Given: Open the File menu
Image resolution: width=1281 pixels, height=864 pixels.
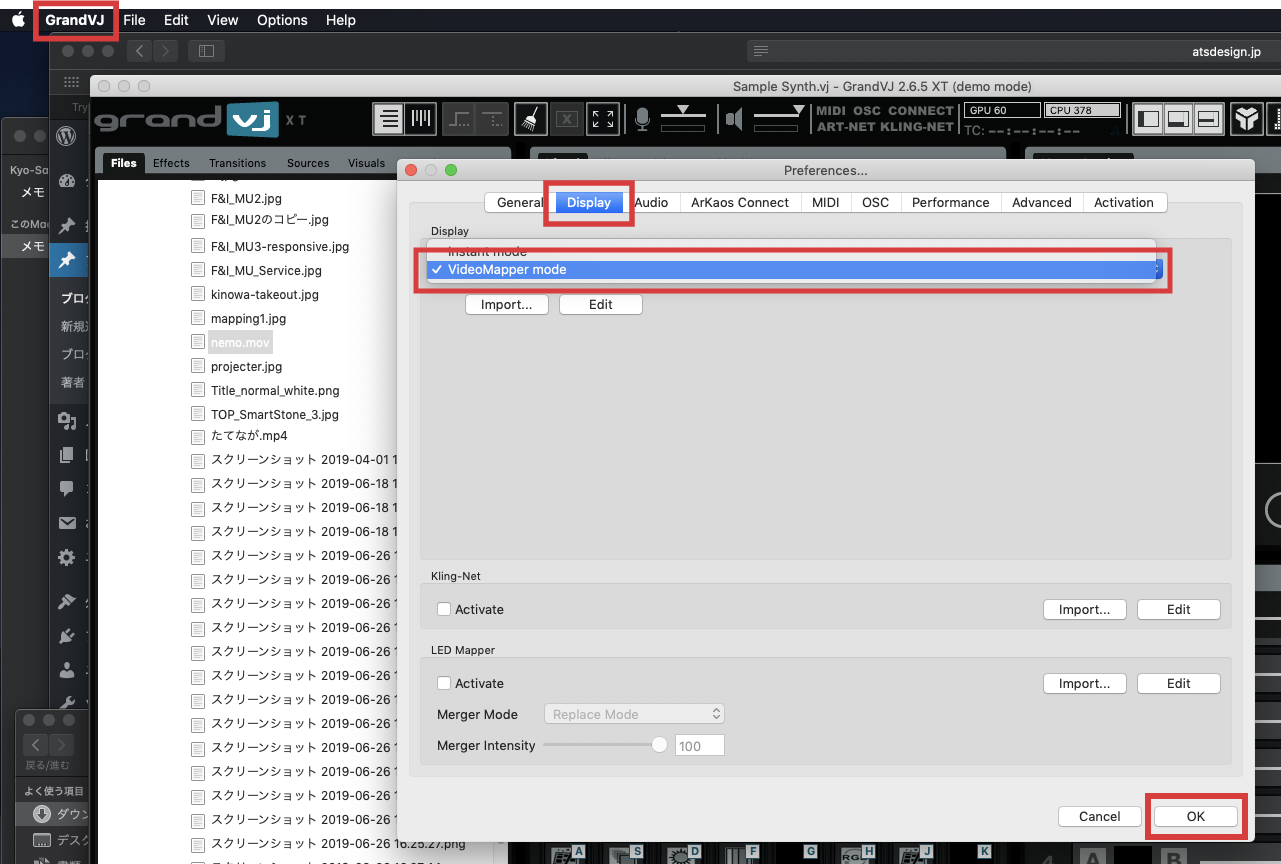Looking at the screenshot, I should coord(134,20).
